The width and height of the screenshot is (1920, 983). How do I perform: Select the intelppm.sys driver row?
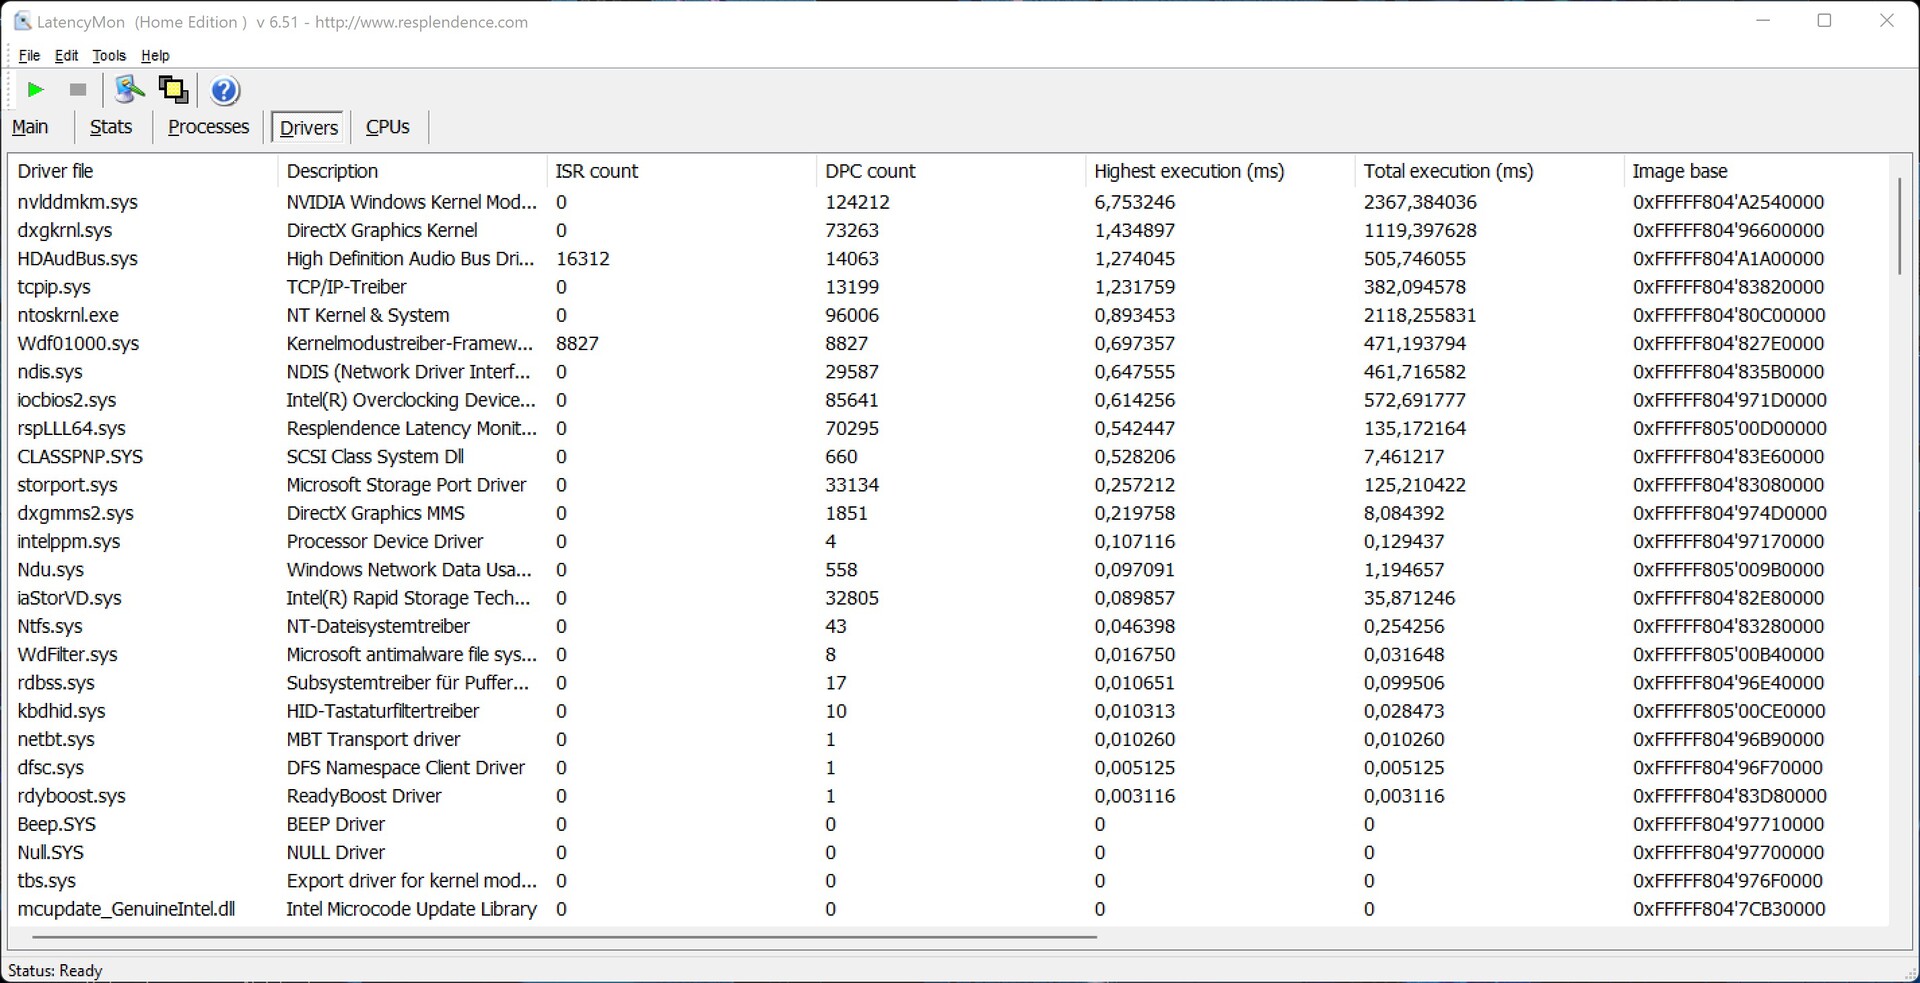coord(949,541)
